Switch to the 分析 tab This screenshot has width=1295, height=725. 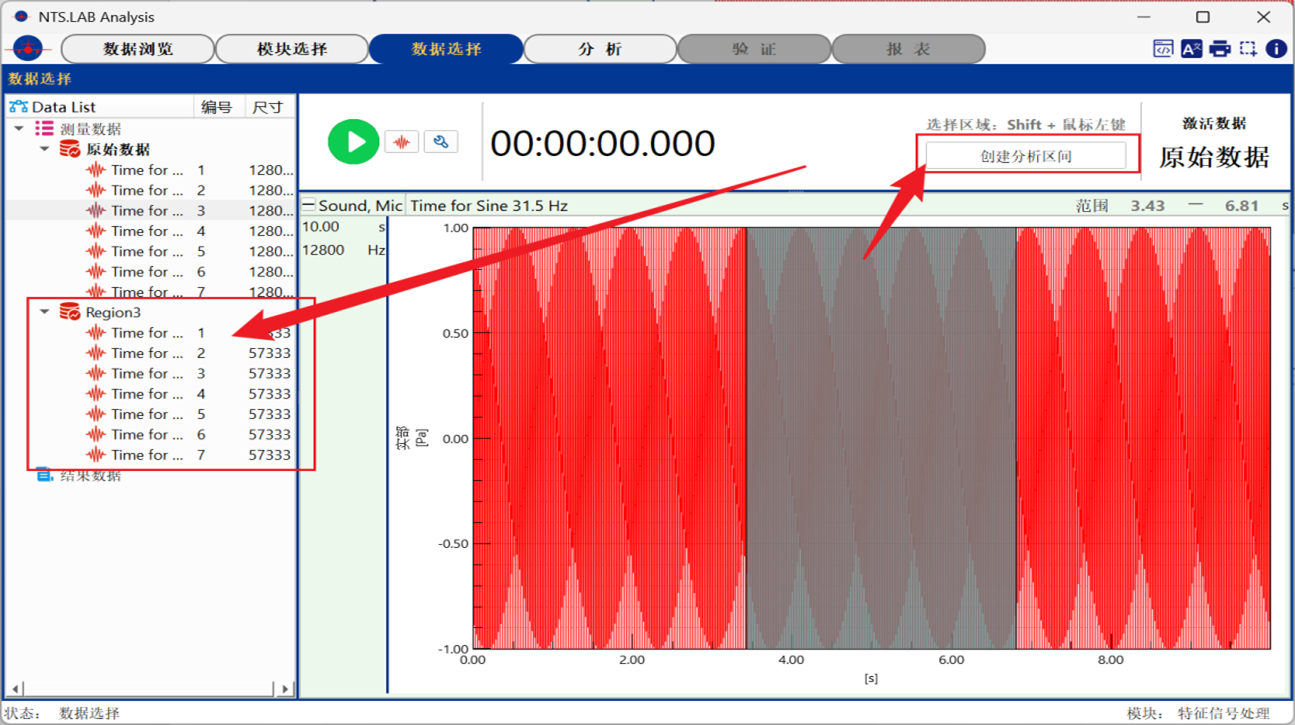coord(600,49)
